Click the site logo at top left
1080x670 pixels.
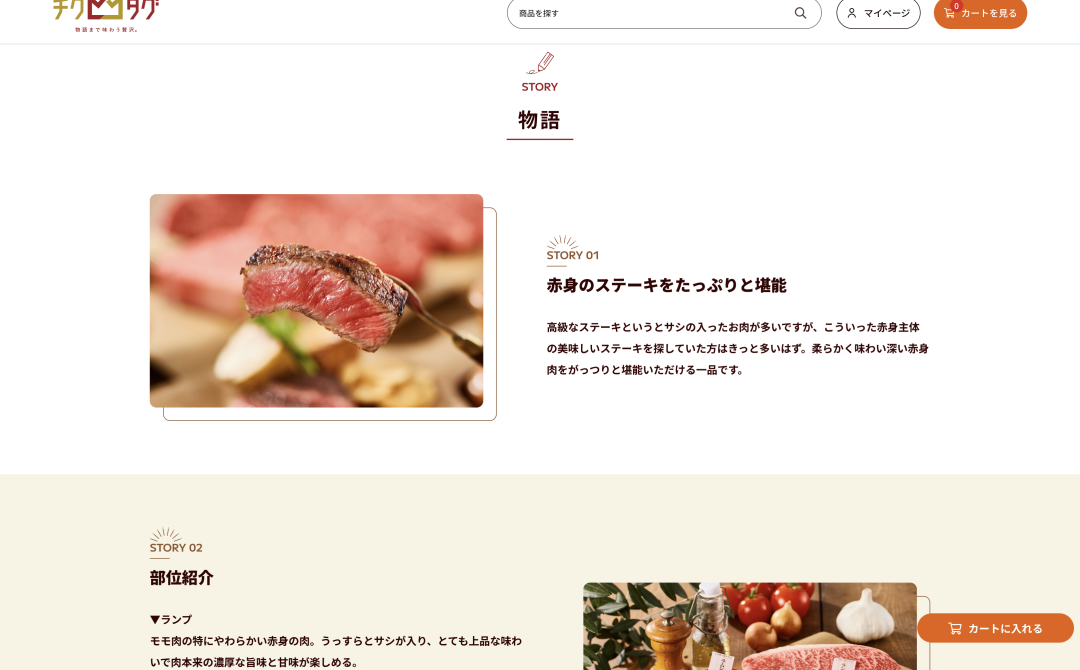pos(106,15)
